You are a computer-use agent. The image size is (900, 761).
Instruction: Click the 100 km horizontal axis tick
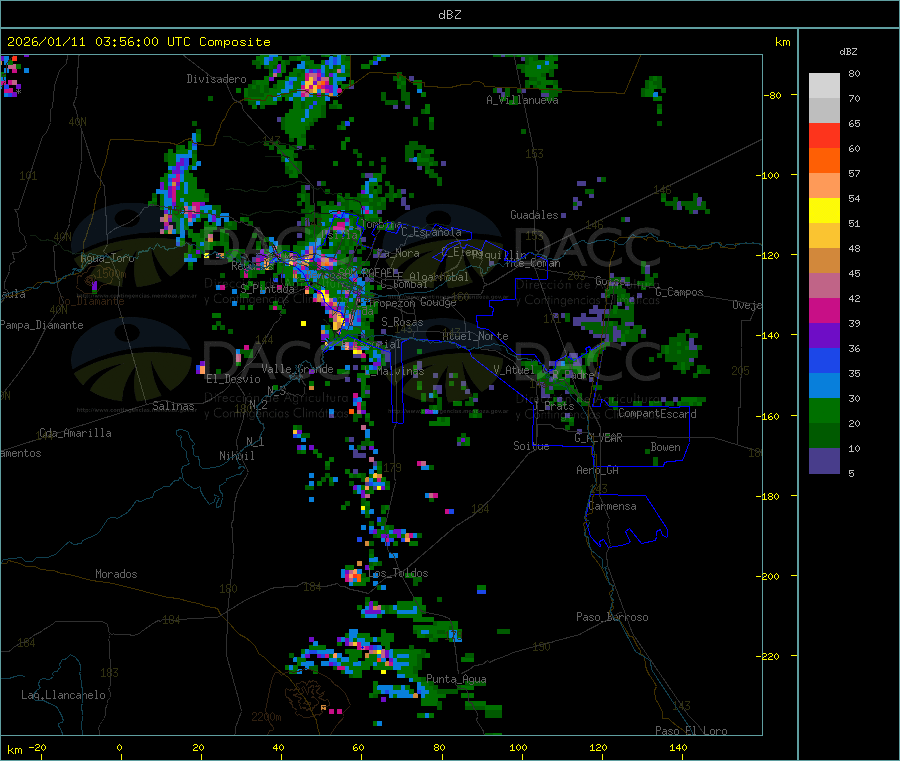pyautogui.click(x=518, y=747)
